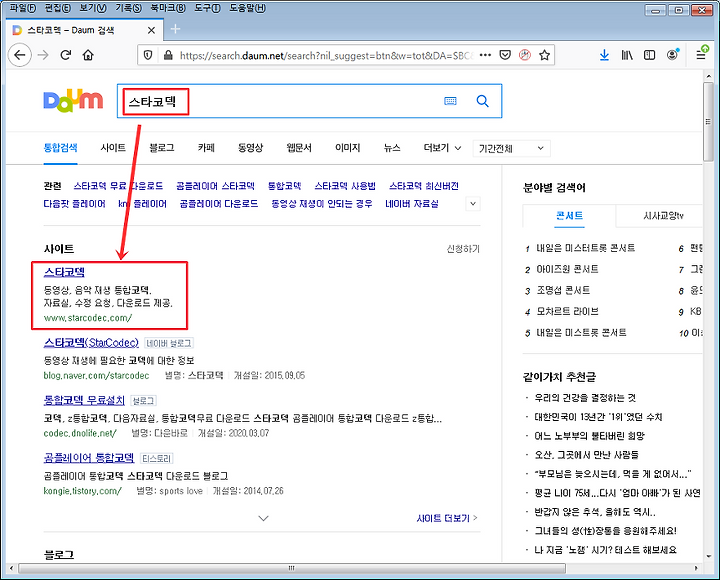The width and height of the screenshot is (720, 580).
Task: Open the 파일(F) menu
Action: [x=22, y=8]
